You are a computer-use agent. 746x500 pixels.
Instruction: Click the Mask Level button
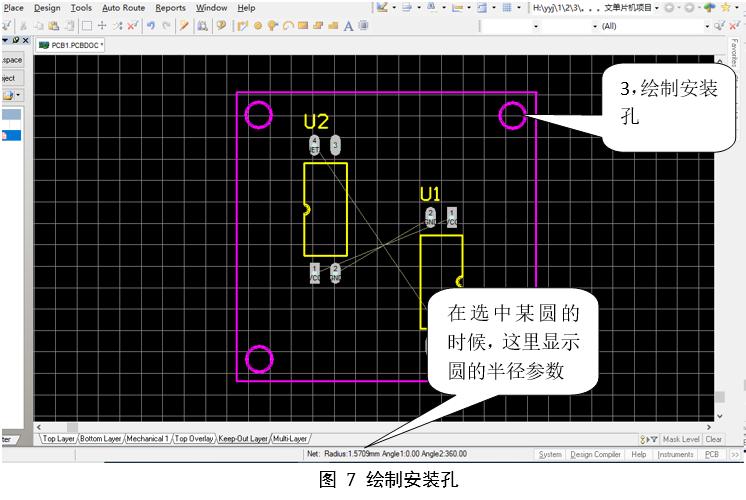pyautogui.click(x=681, y=440)
